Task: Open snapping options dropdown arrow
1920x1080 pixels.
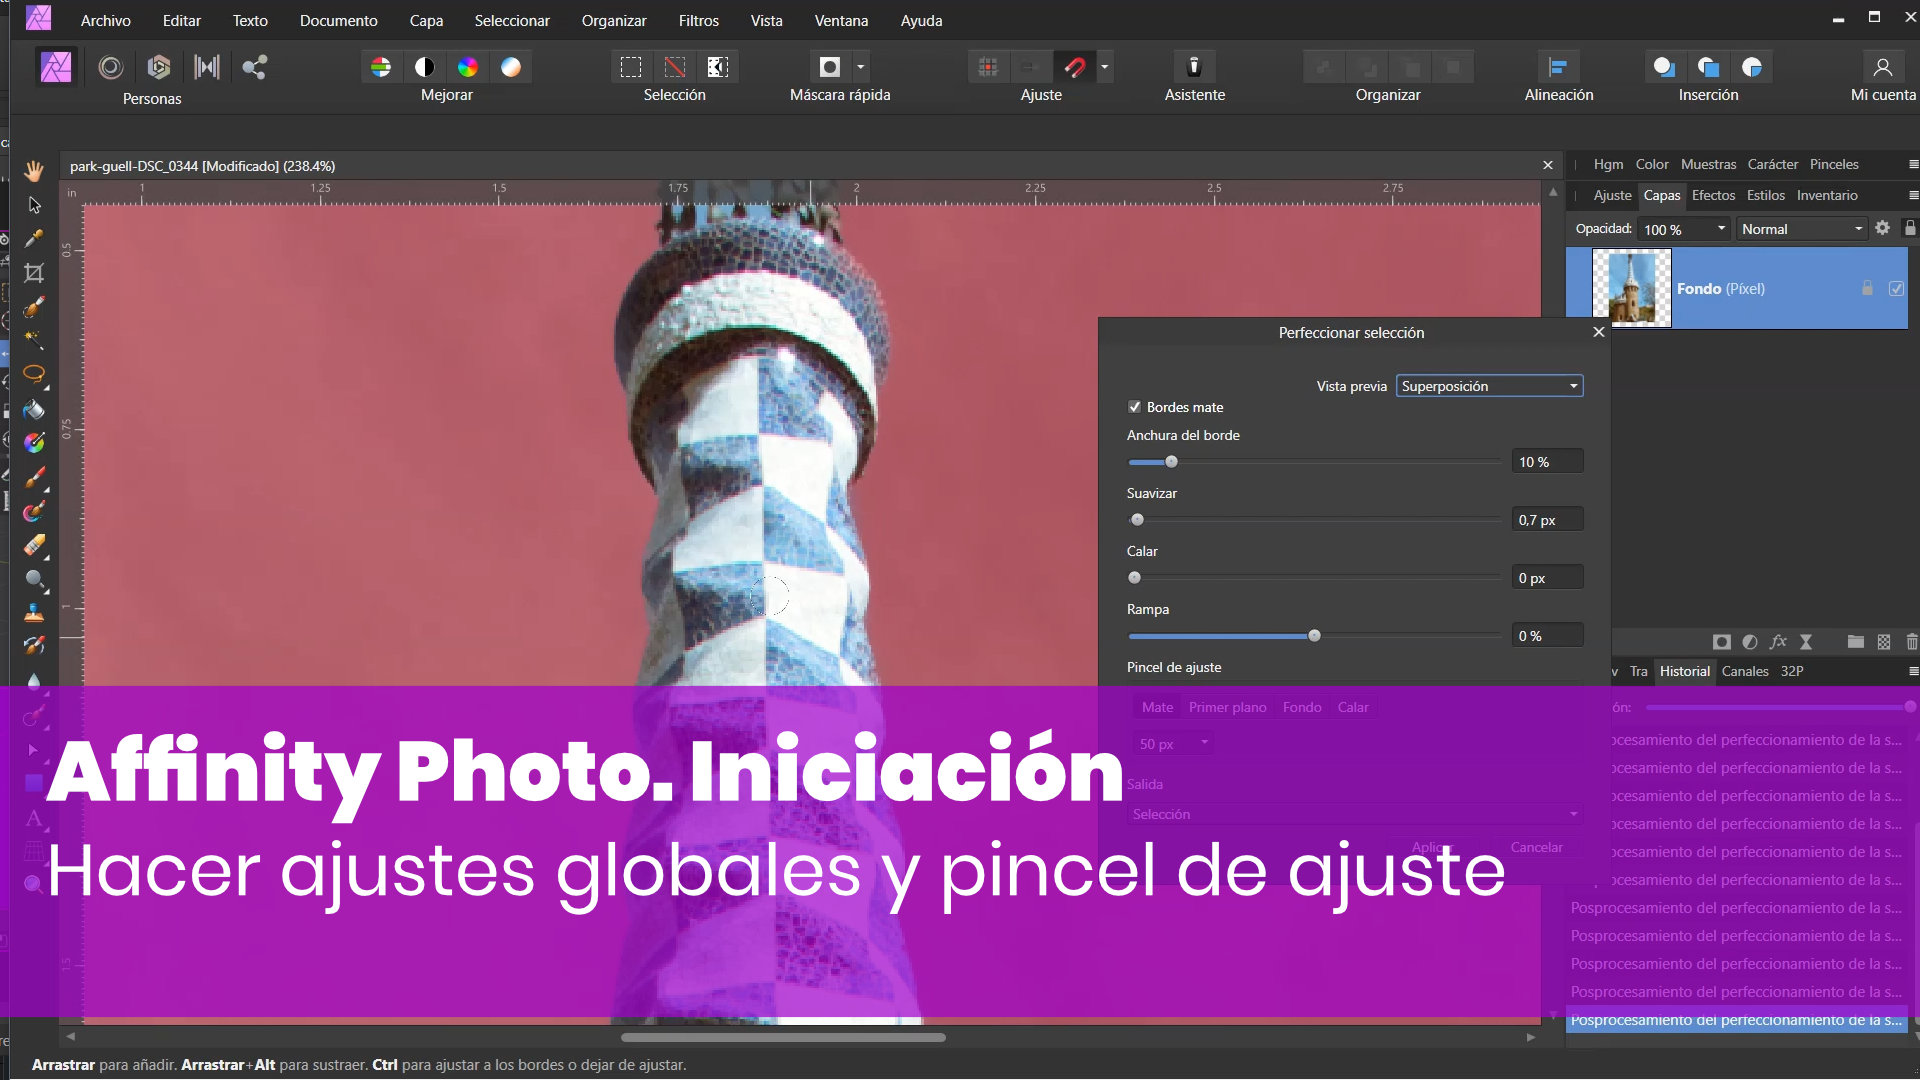Action: click(1104, 67)
